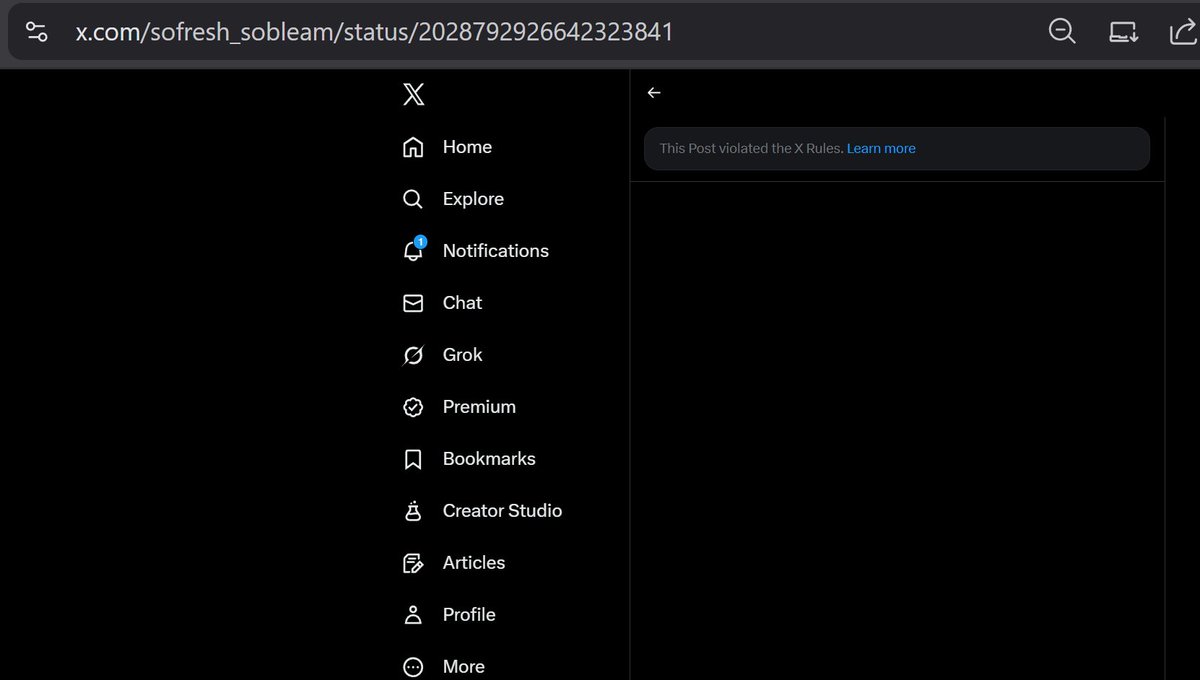1200x680 pixels.
Task: Open Creator Studio label in the sidebar
Action: (502, 511)
